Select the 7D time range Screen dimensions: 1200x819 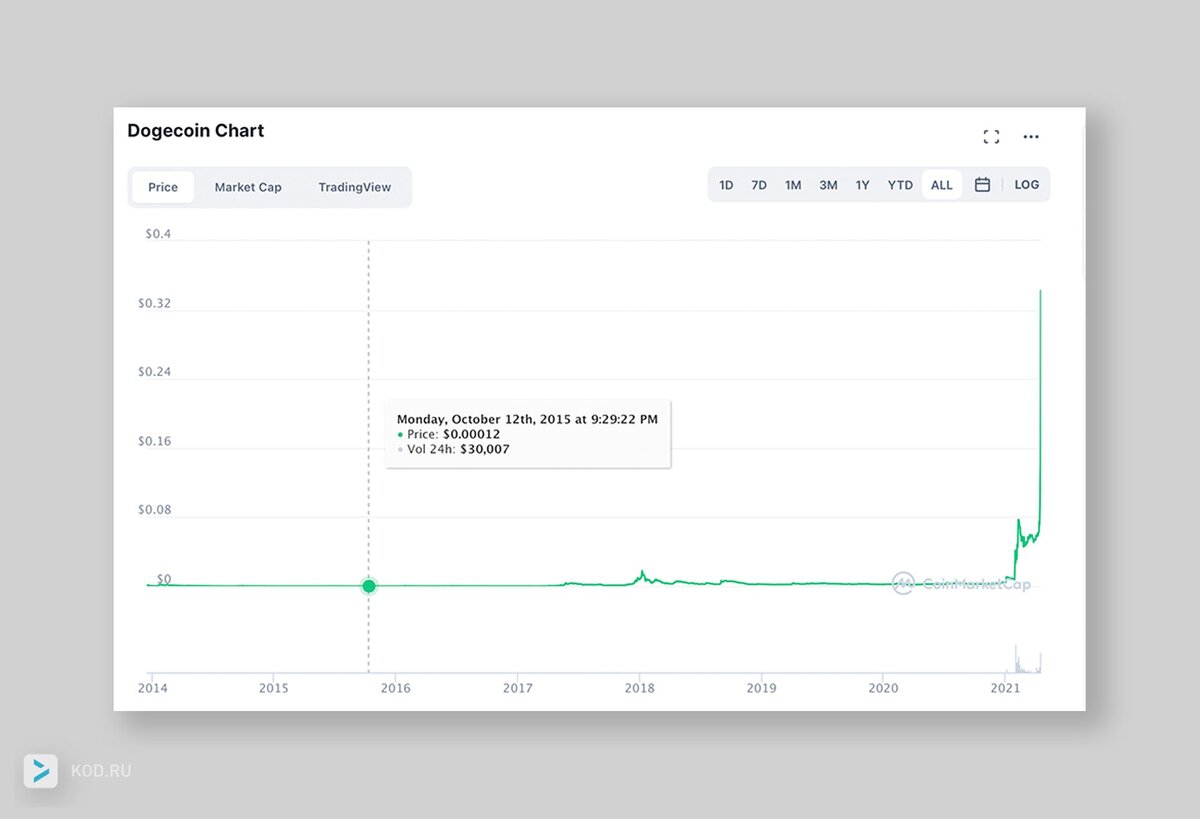tap(759, 185)
